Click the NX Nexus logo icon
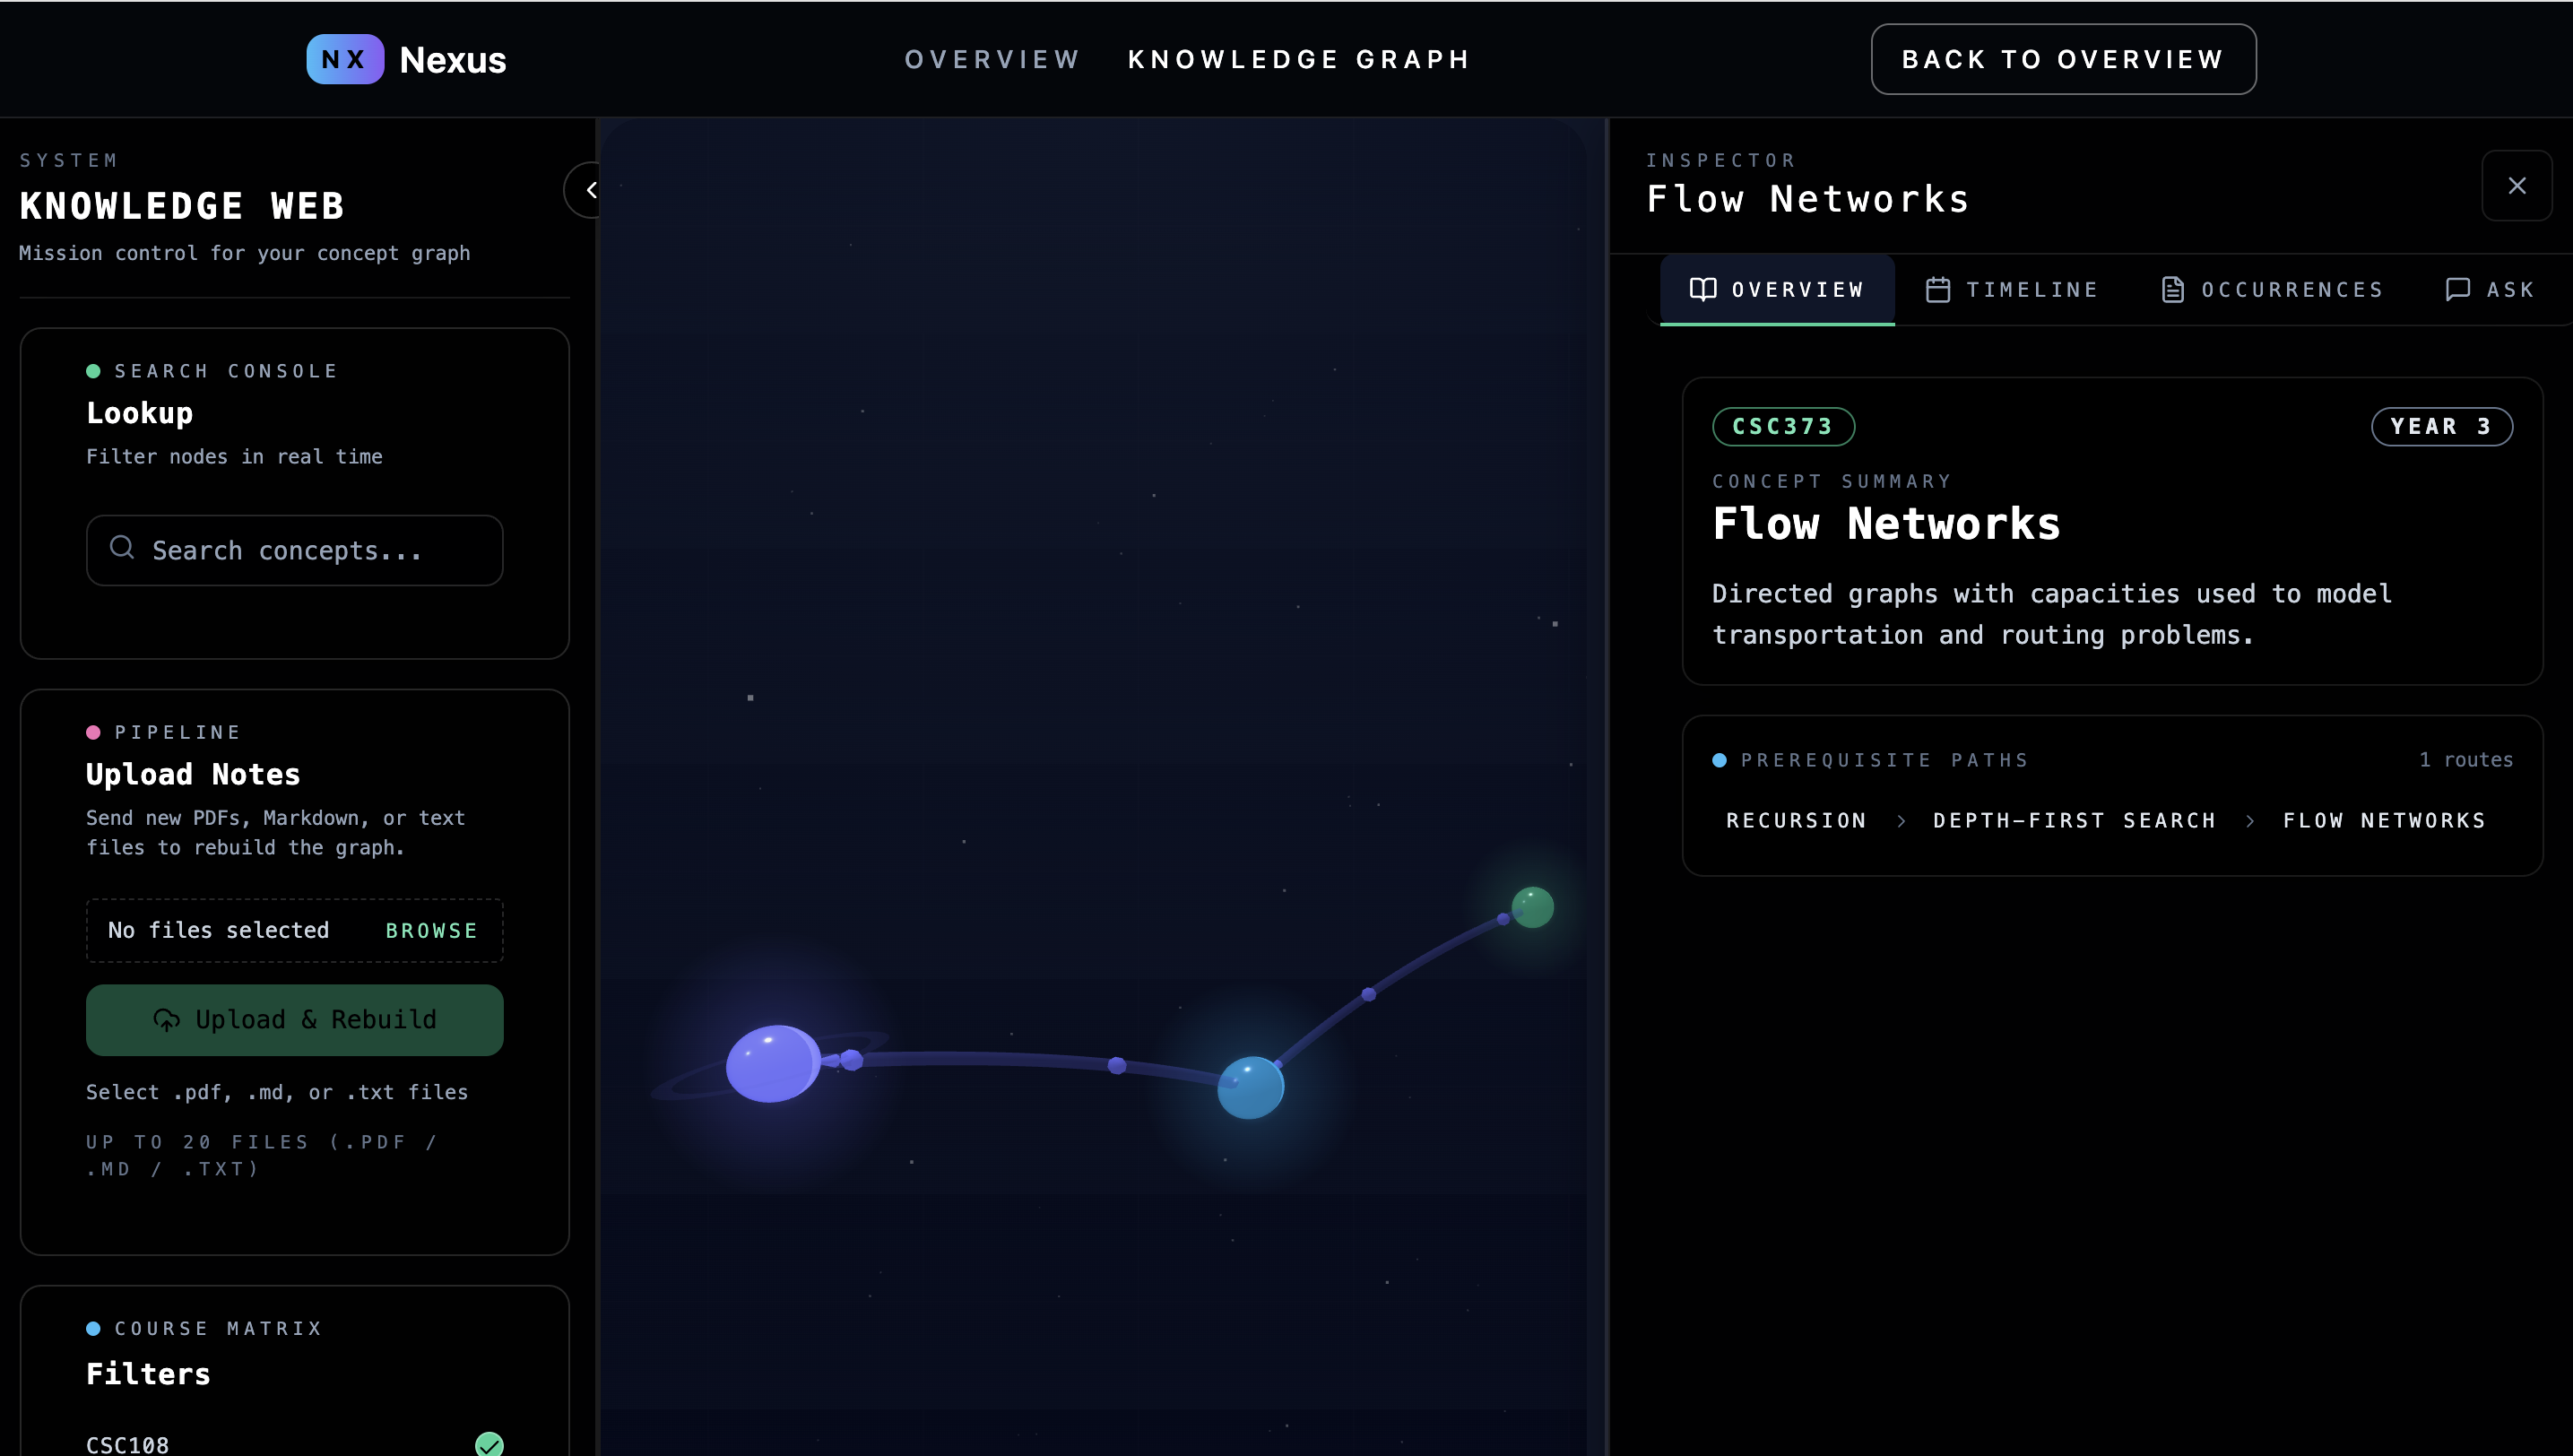 pyautogui.click(x=344, y=59)
